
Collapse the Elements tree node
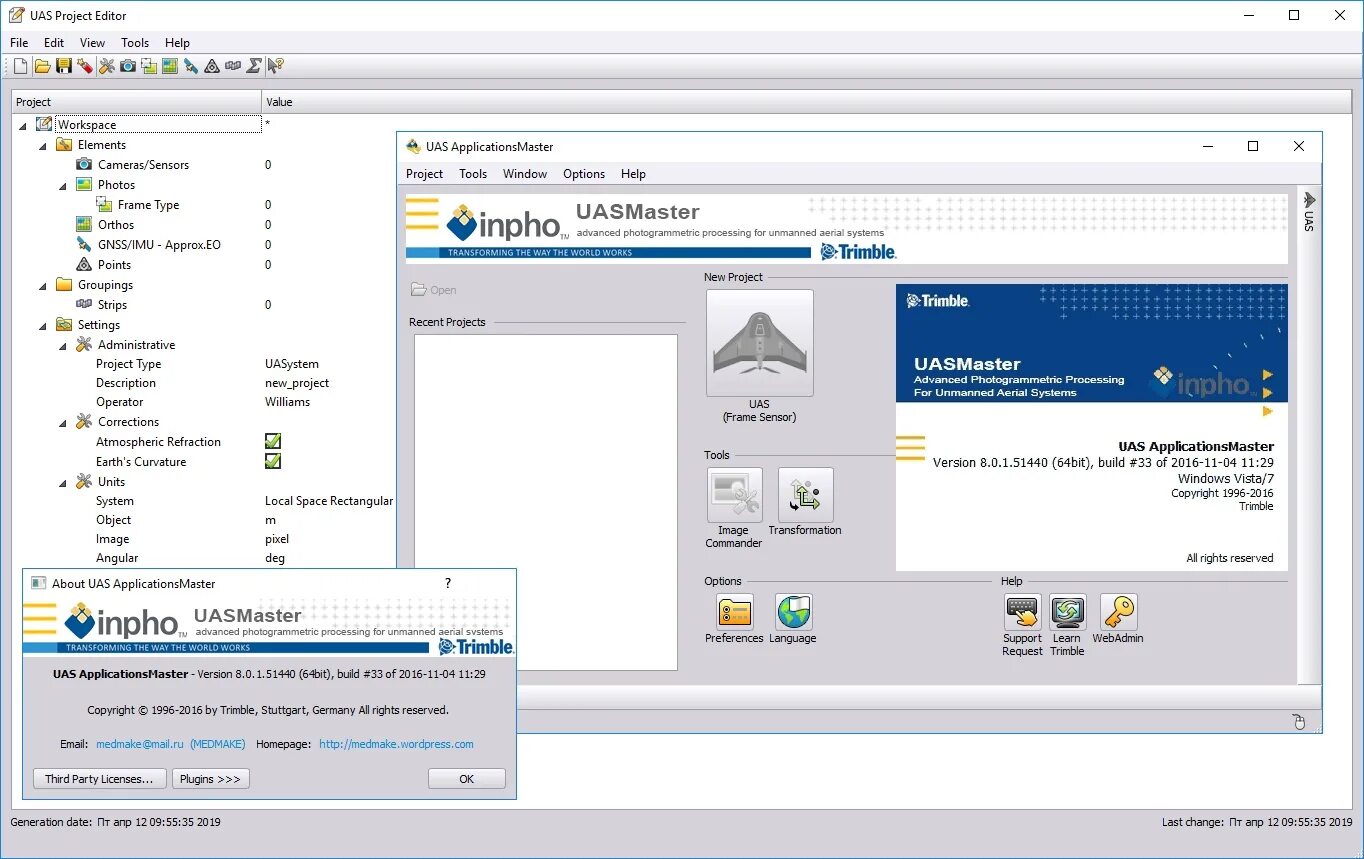click(x=43, y=145)
